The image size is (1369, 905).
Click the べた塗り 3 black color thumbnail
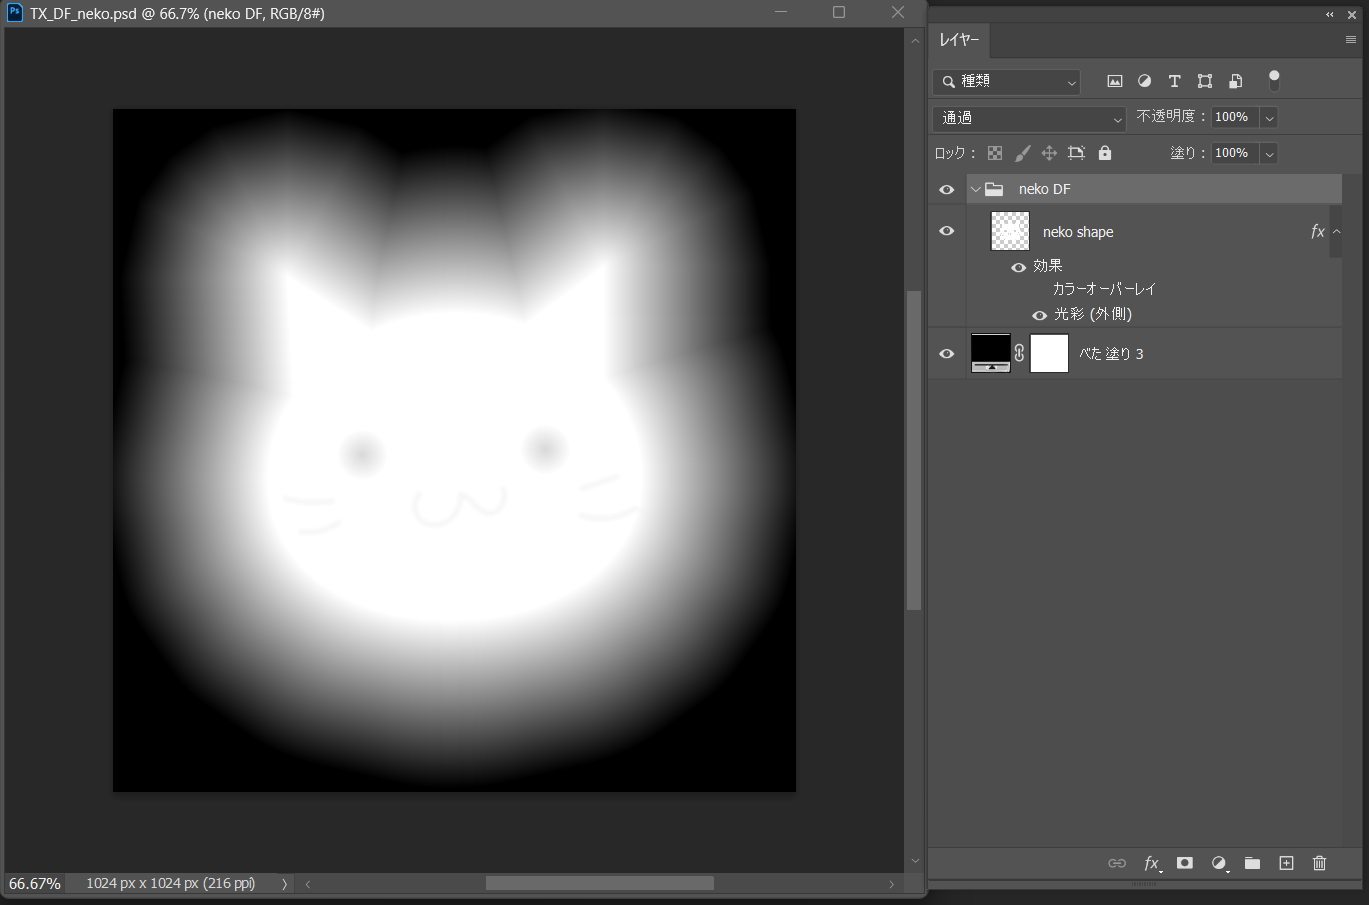[x=990, y=353]
